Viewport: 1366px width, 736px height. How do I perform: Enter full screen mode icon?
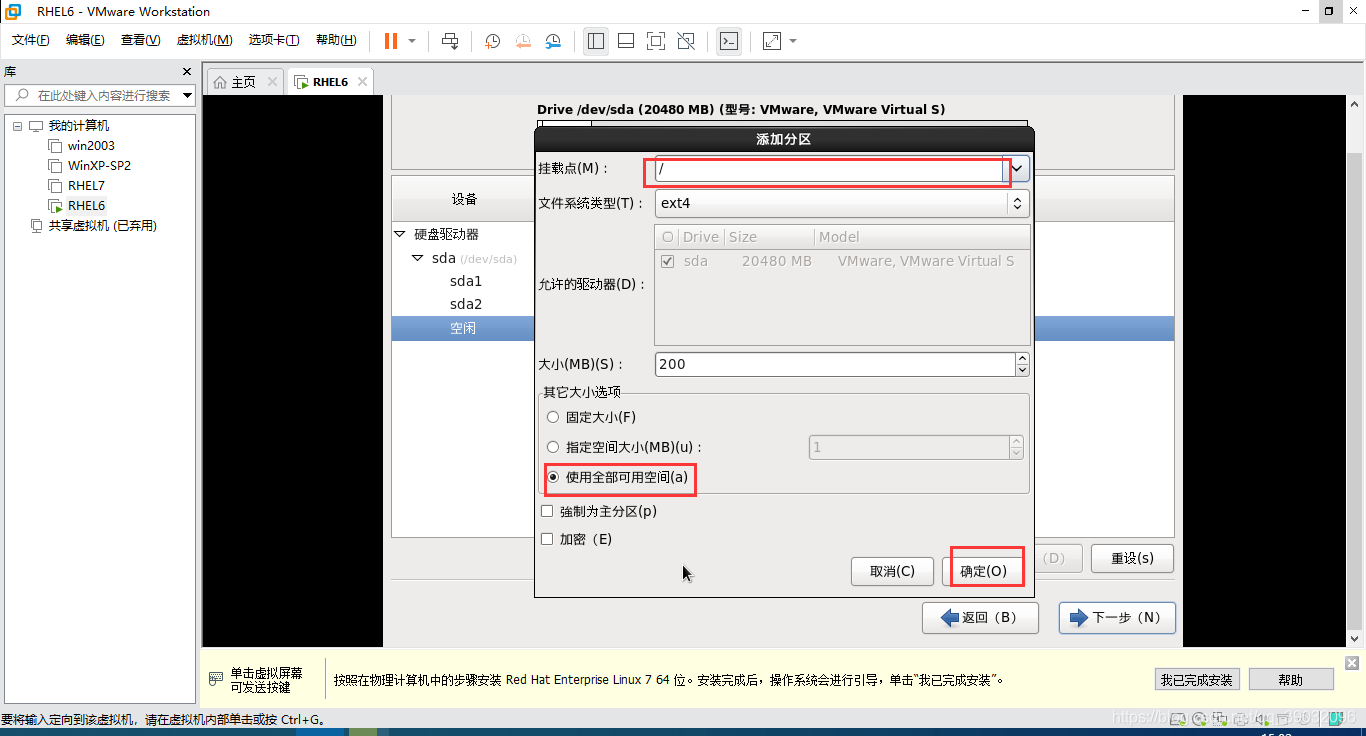(656, 41)
